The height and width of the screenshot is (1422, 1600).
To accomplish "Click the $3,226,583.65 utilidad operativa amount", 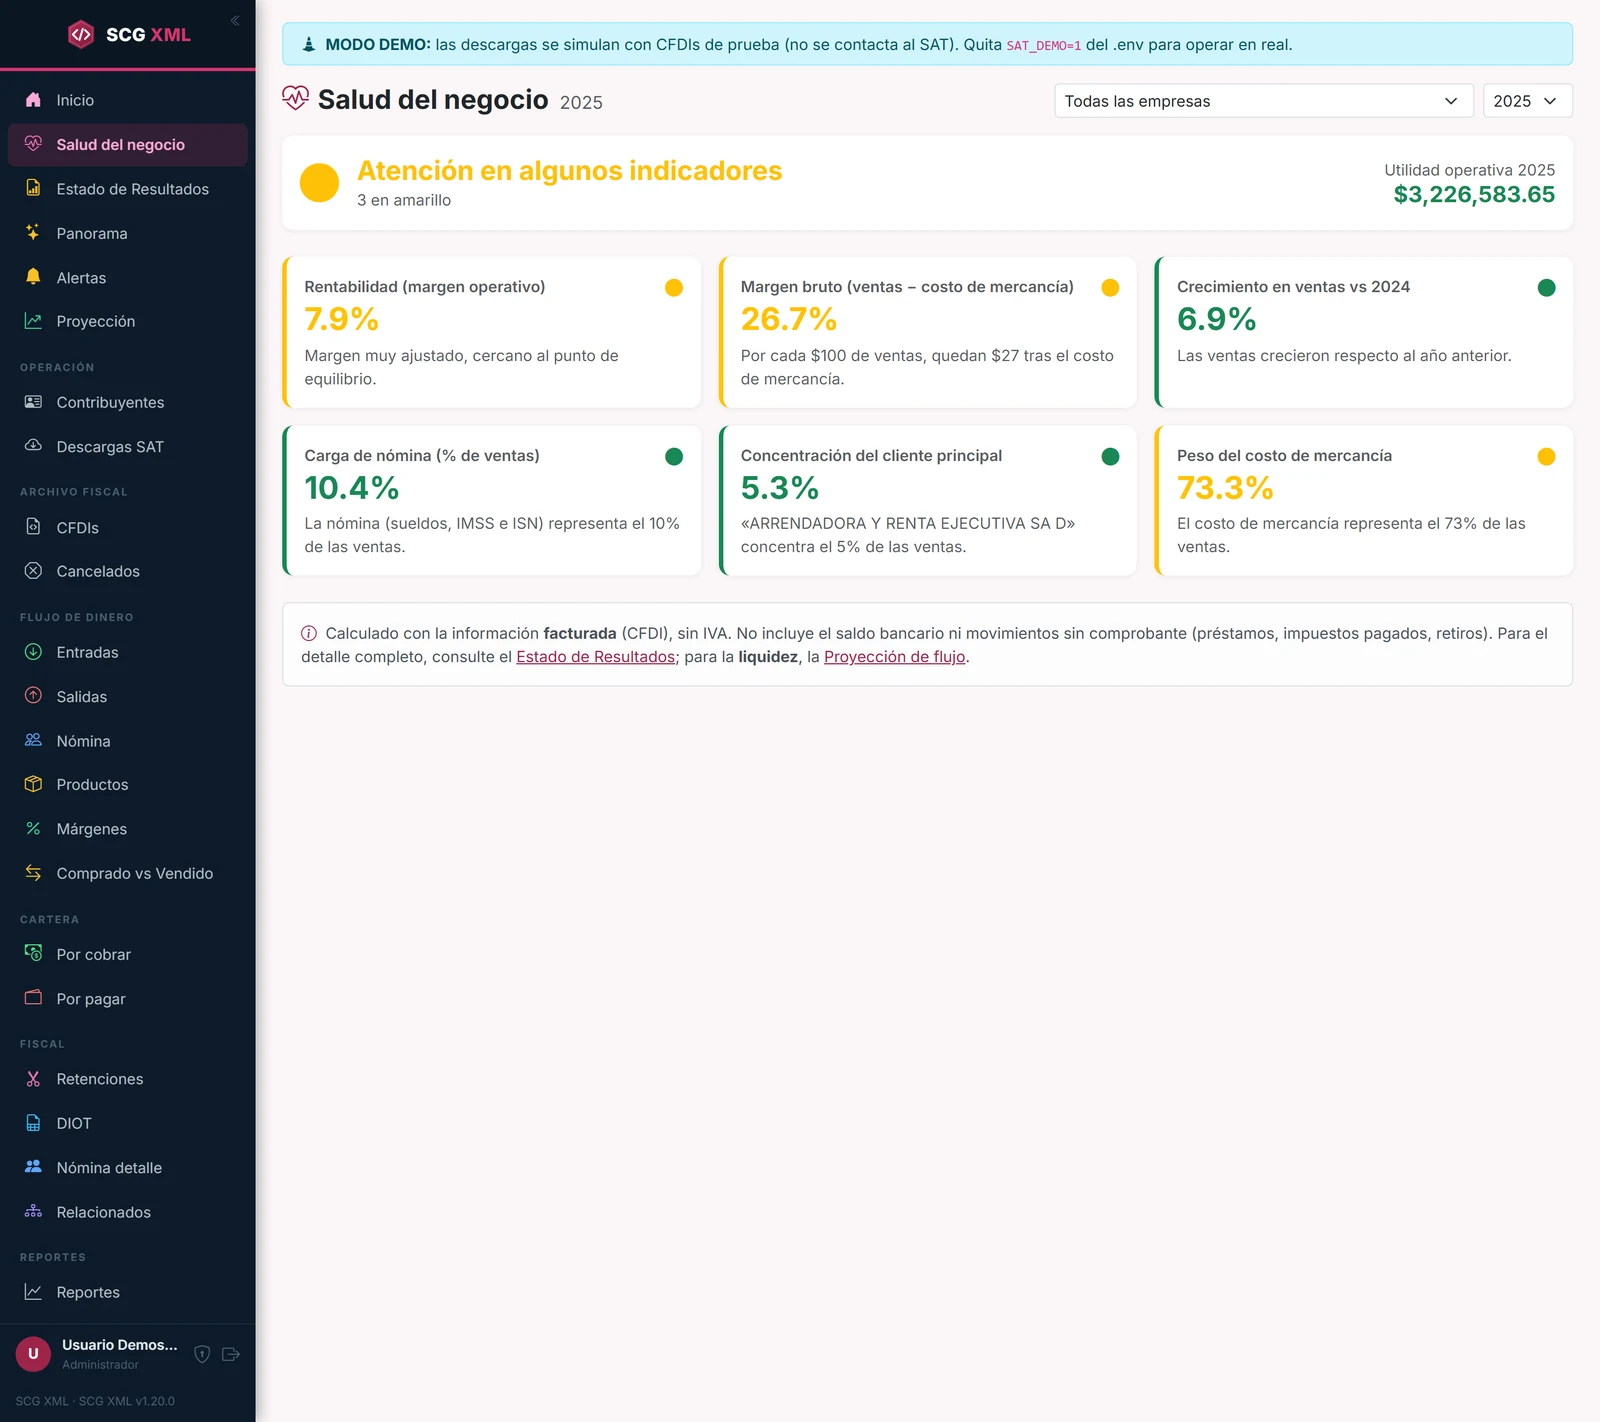I will coord(1474,195).
